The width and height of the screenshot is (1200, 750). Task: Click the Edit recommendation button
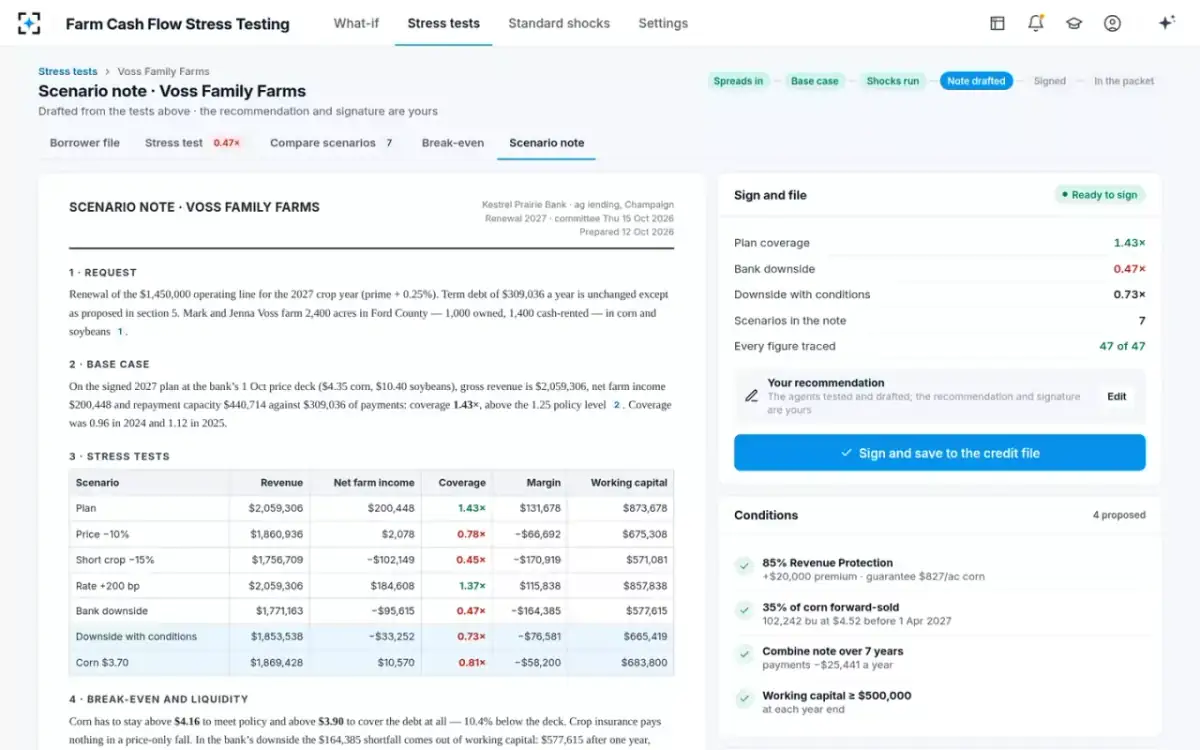(x=1117, y=396)
